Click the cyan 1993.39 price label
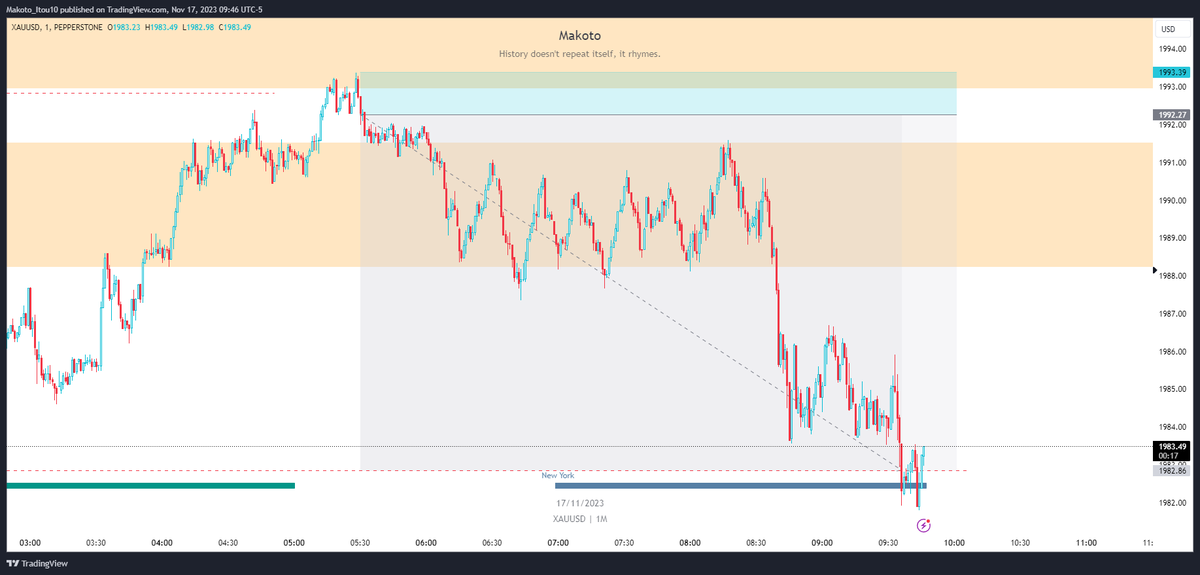Viewport: 1200px width, 575px height. click(1171, 73)
